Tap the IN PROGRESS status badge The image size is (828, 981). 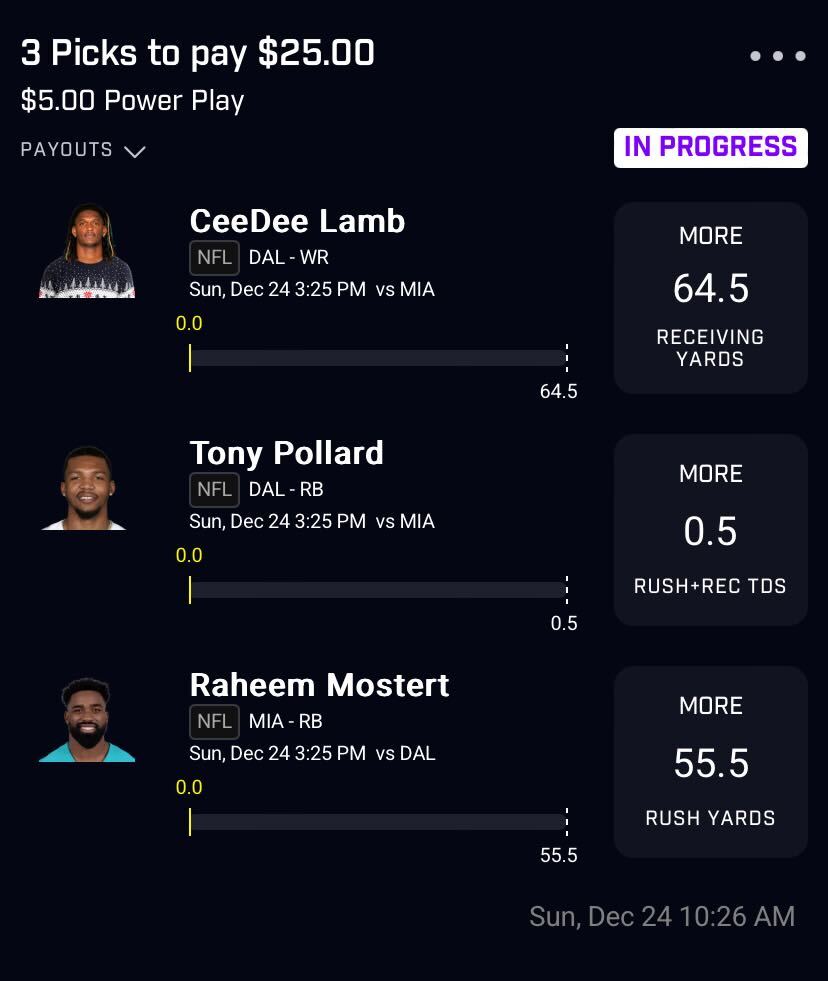pos(710,148)
